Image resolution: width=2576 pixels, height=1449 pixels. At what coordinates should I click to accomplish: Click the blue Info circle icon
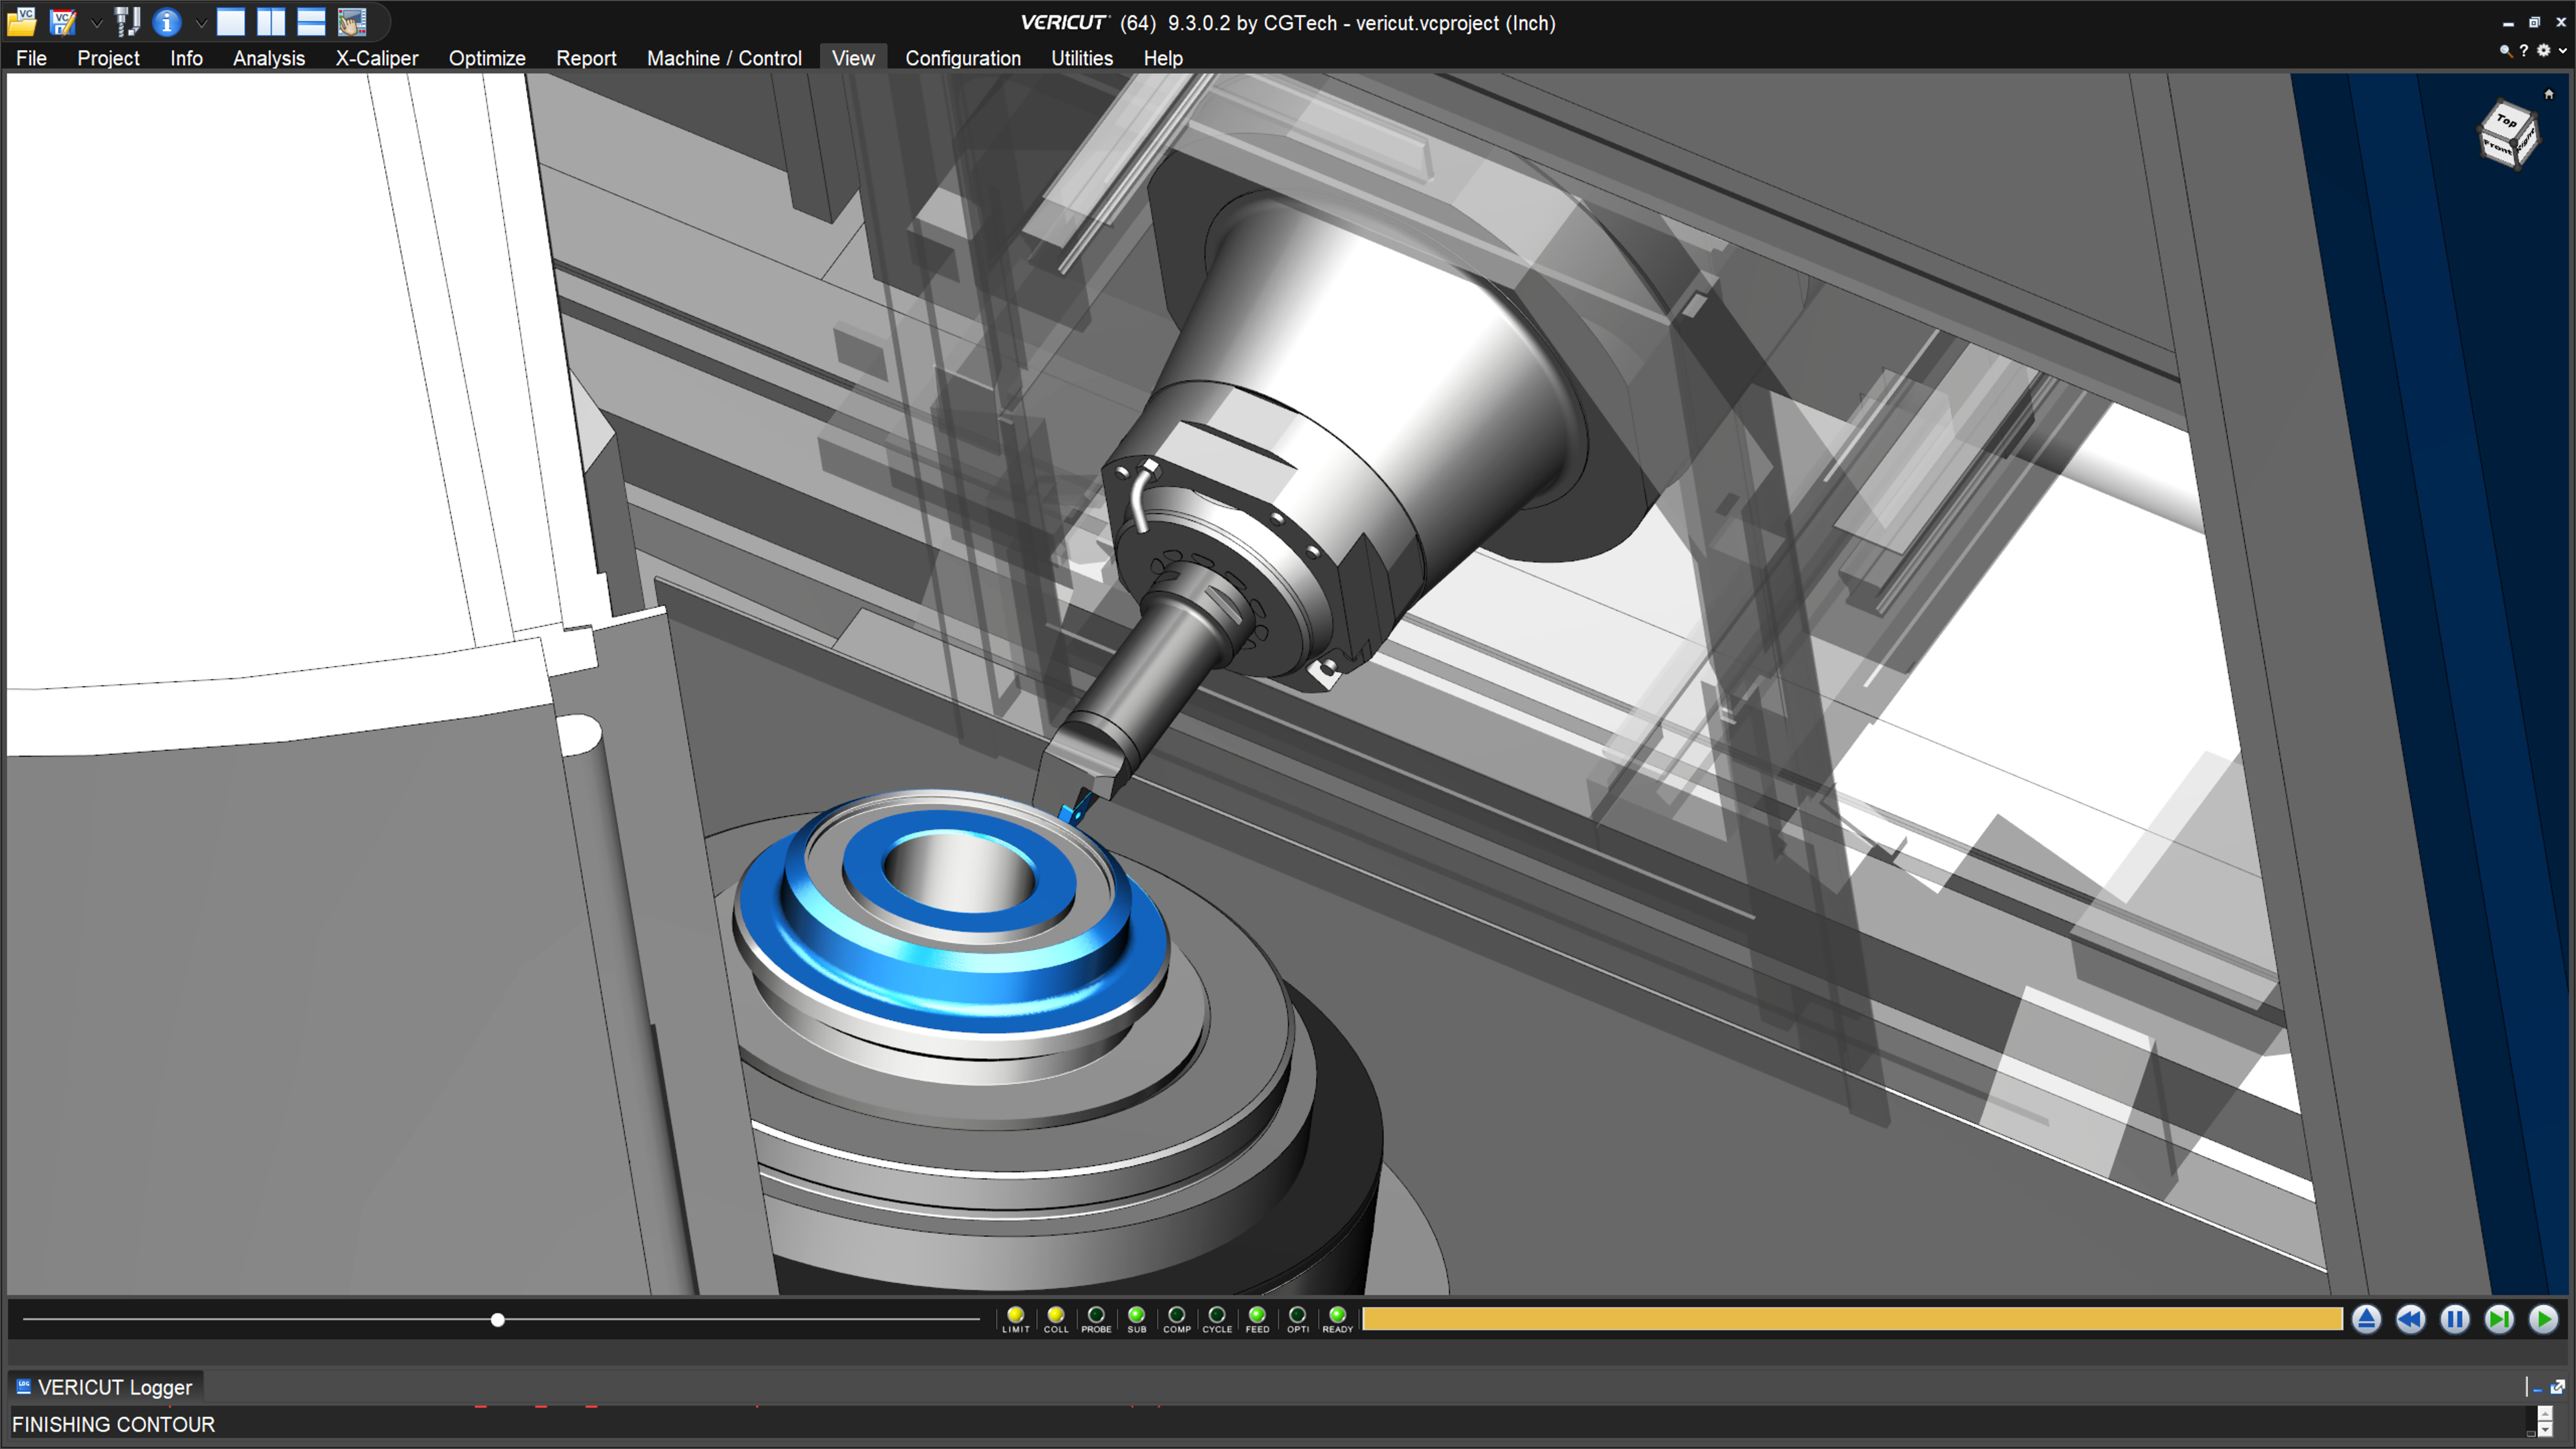pyautogui.click(x=167, y=21)
